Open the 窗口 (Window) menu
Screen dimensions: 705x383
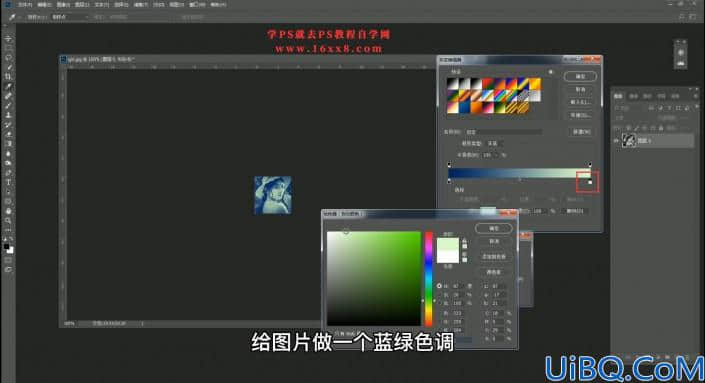pos(197,4)
